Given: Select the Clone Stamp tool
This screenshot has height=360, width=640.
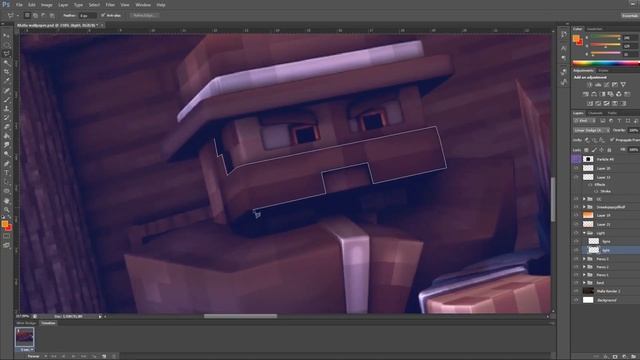Looking at the screenshot, I should click(x=7, y=109).
